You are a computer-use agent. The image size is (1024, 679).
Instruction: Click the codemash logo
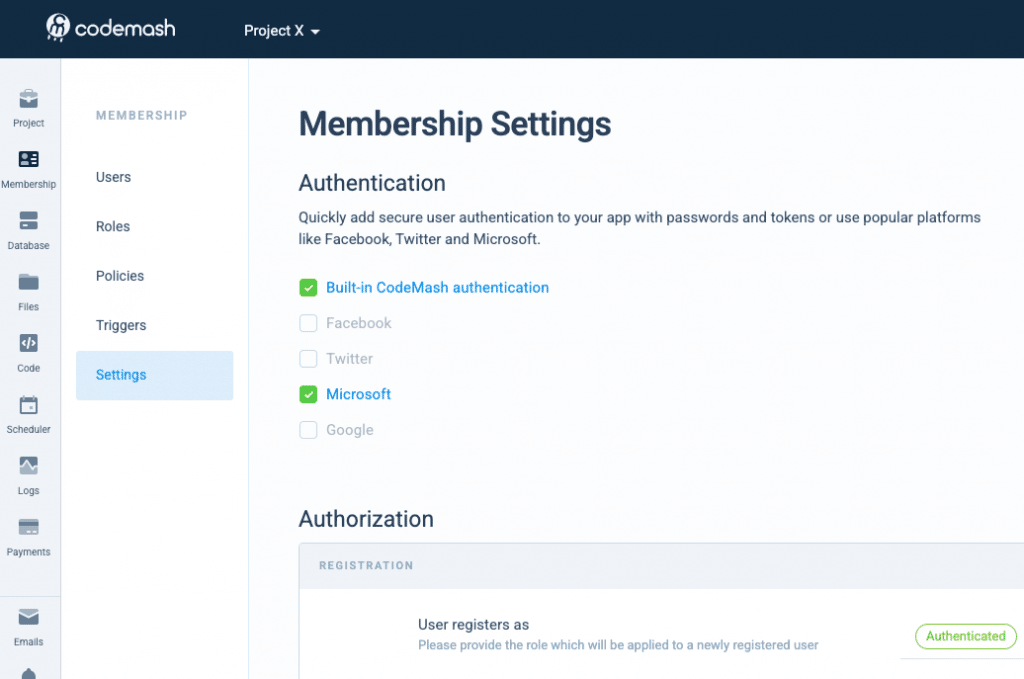pyautogui.click(x=110, y=28)
